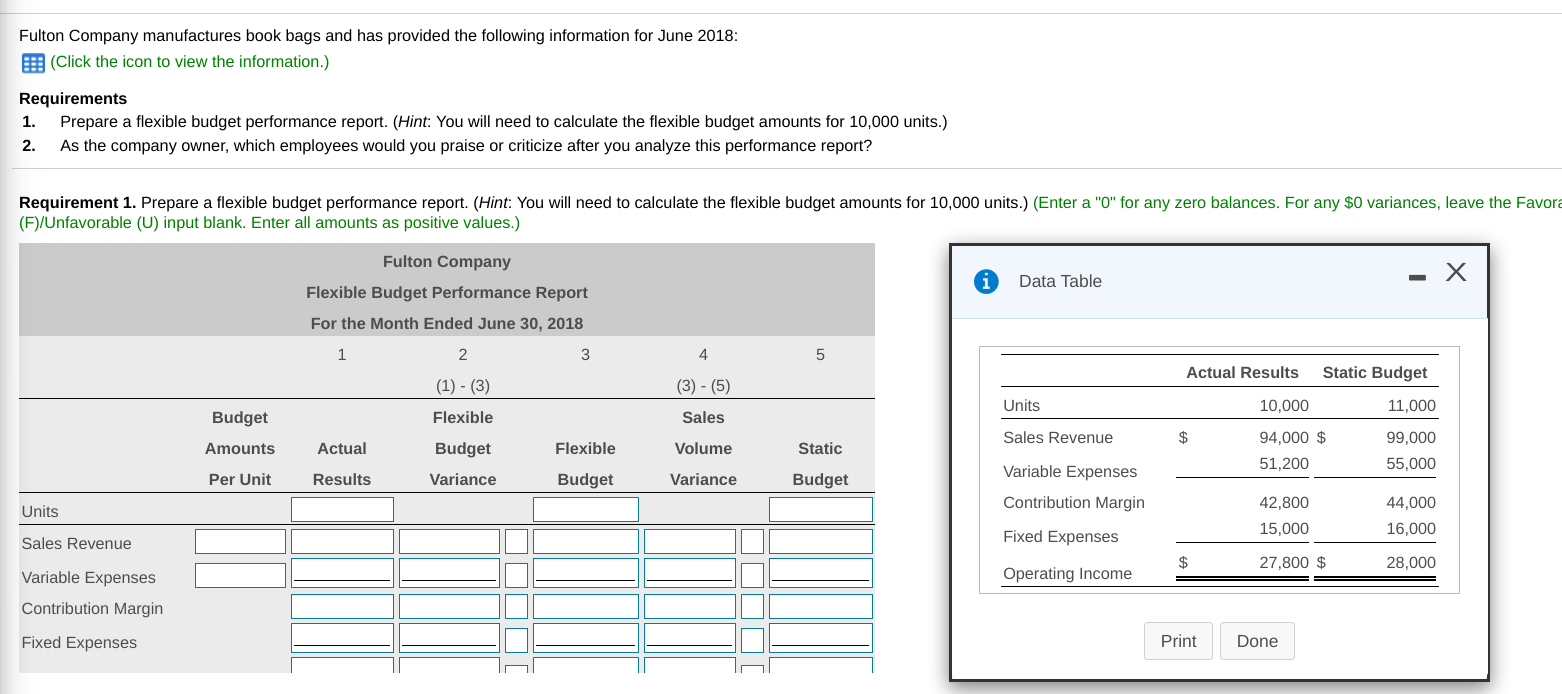1562x694 pixels.
Task: Focus Variable Expenses Static Budget field
Action: coord(820,573)
